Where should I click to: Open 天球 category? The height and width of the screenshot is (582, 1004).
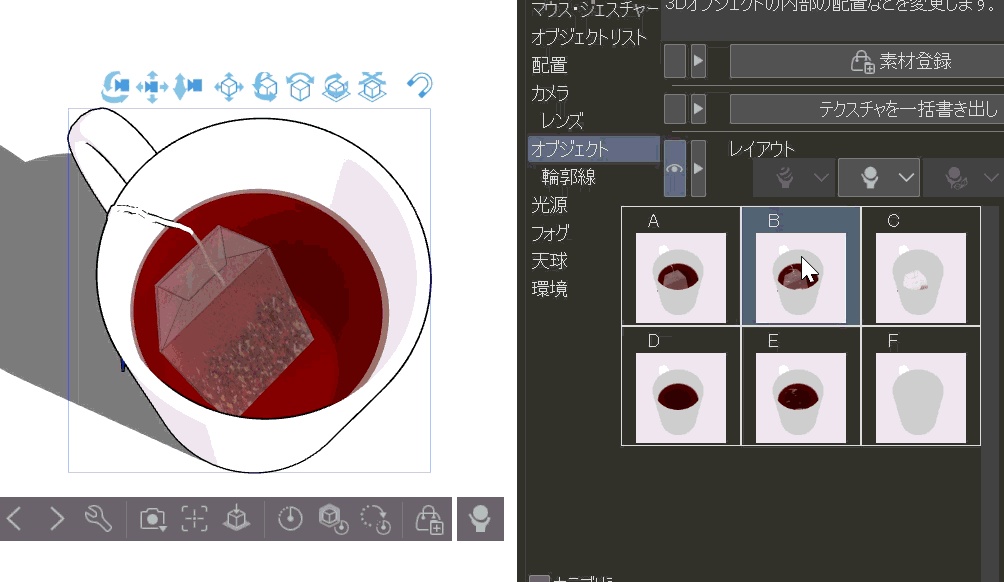549,261
